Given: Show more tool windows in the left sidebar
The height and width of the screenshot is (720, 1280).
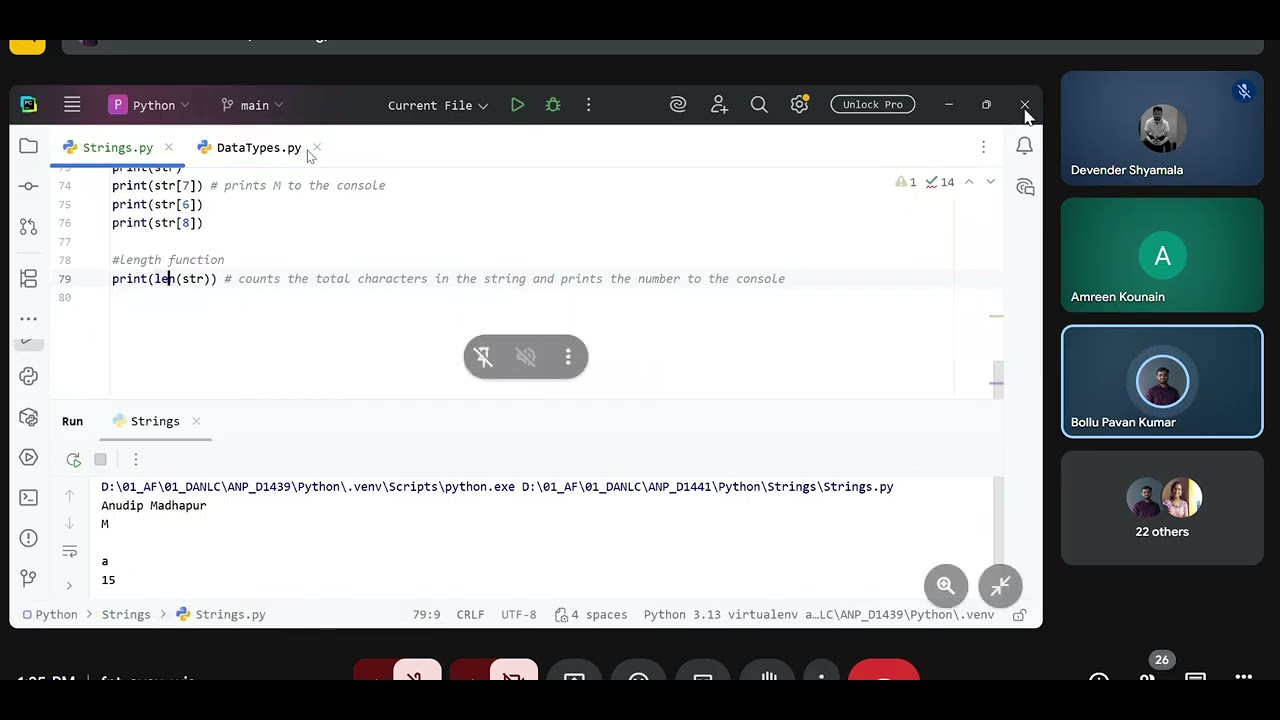Looking at the screenshot, I should [x=28, y=319].
